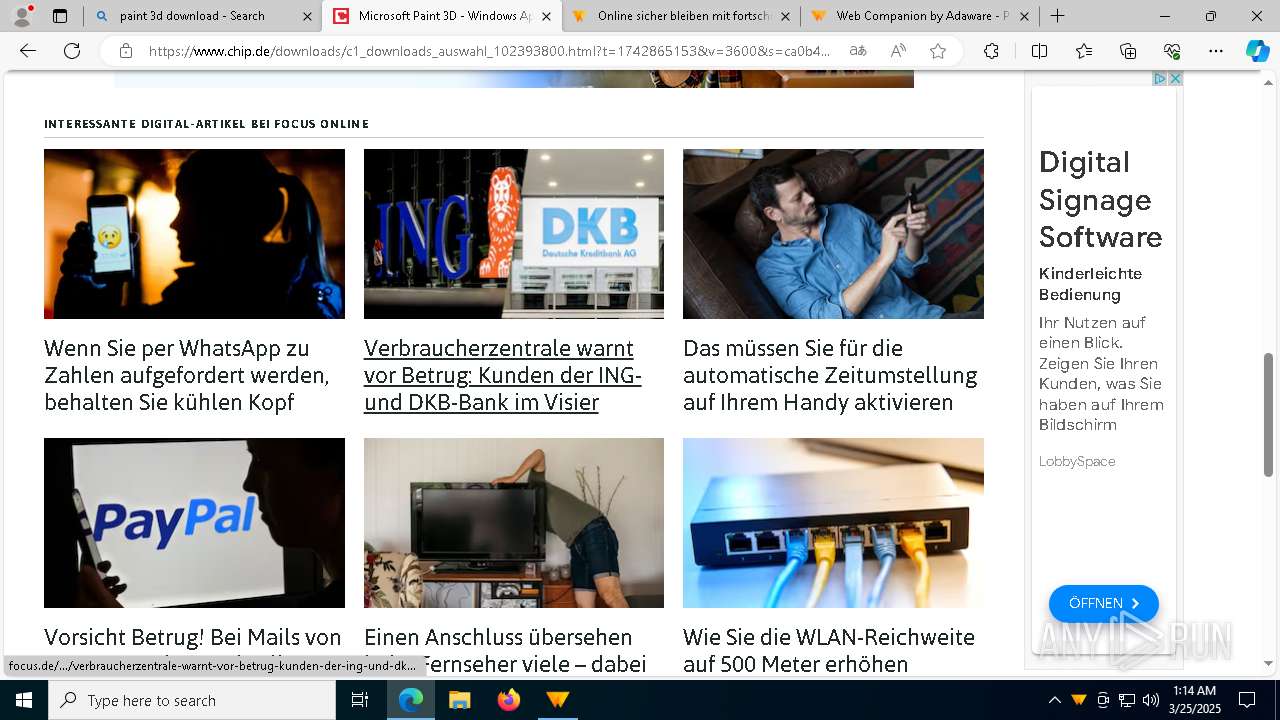Image resolution: width=1280 pixels, height=720 pixels.
Task: Close the Microsoft Paint 3D tab
Action: (546, 16)
